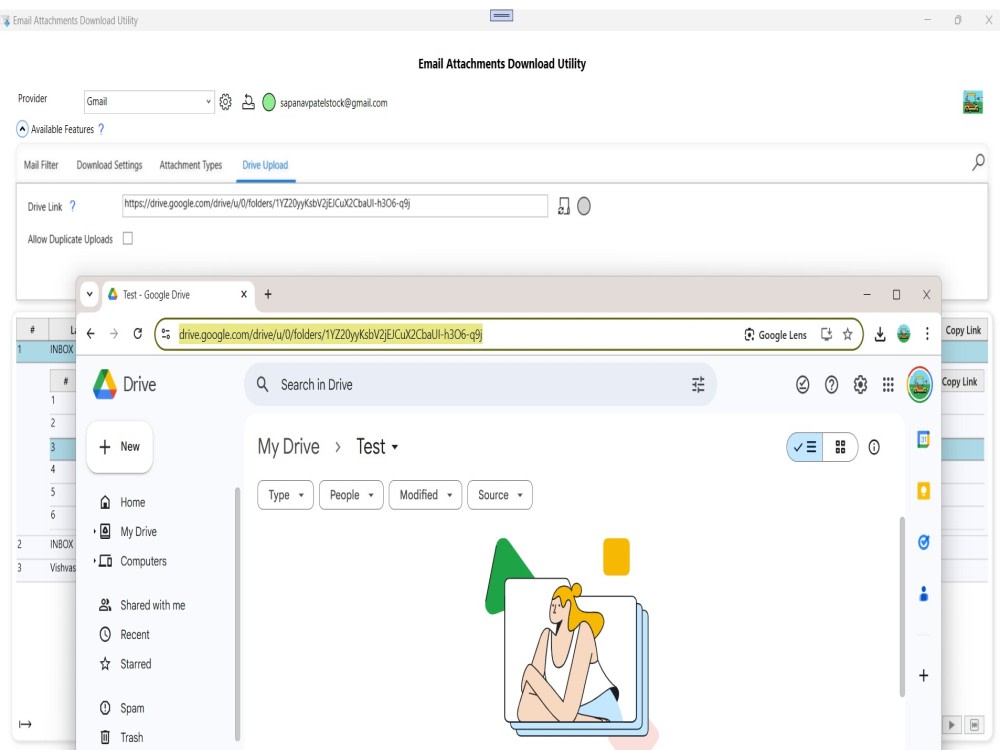Open the People filter dropdown
1000x750 pixels.
pos(351,495)
